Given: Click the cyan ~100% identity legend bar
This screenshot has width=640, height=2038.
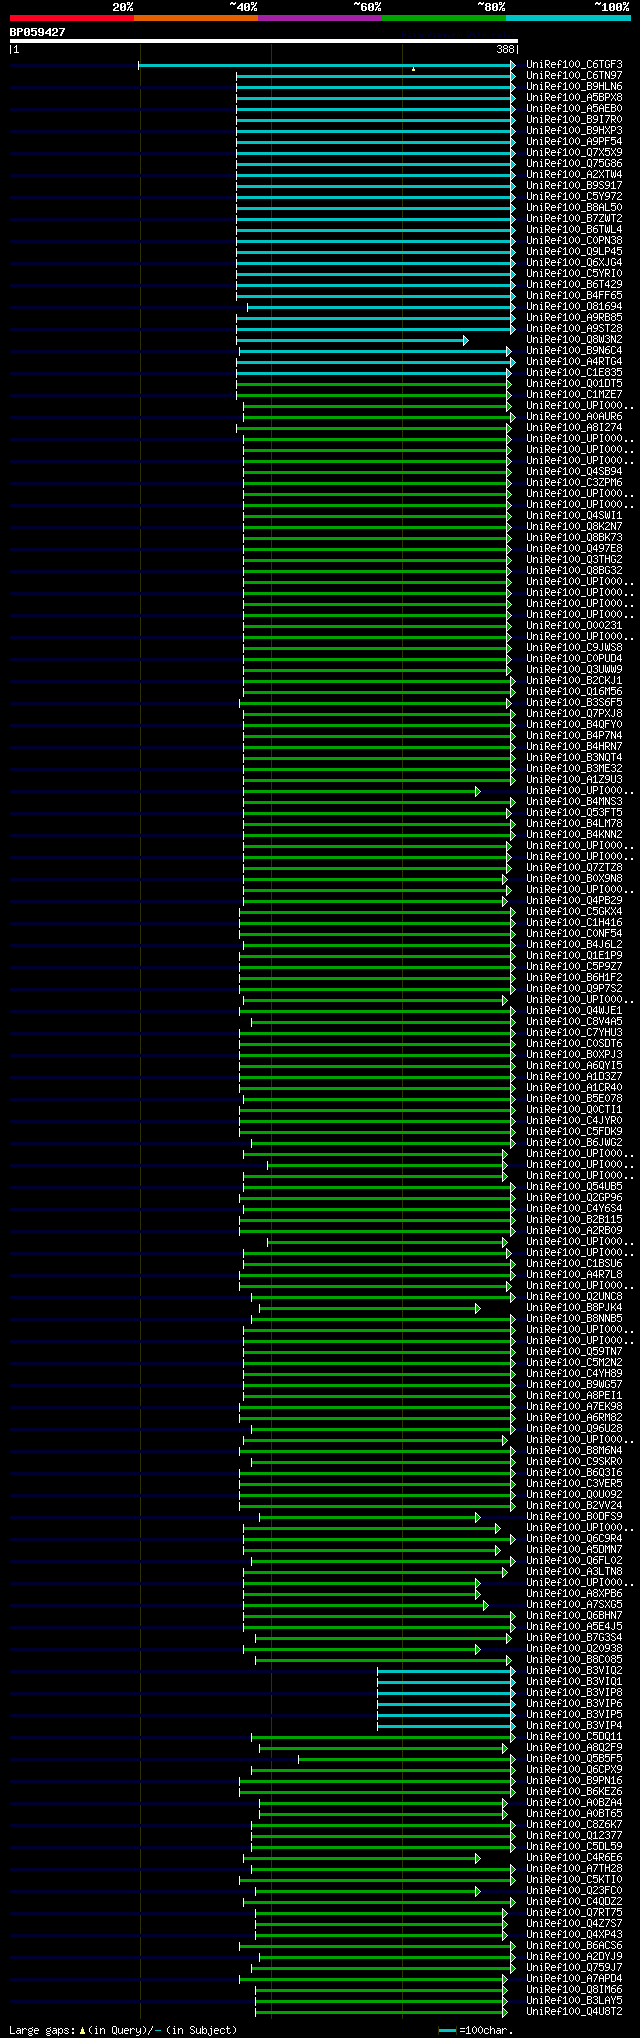Looking at the screenshot, I should 568,18.
